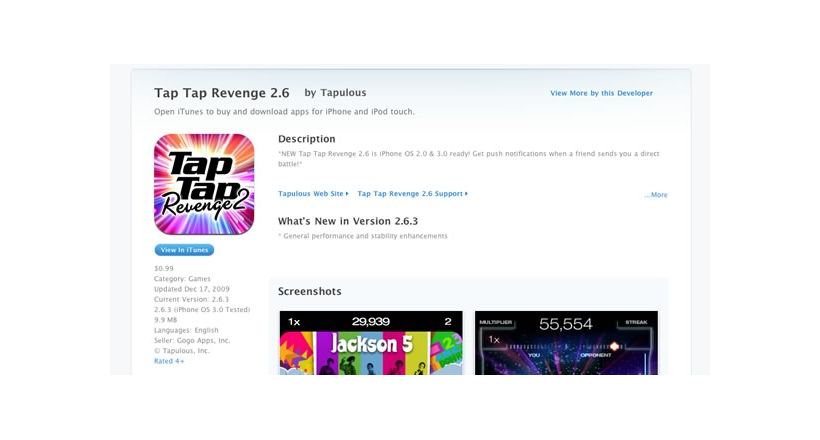
Task: Click the Screenshots heading
Action: (310, 291)
